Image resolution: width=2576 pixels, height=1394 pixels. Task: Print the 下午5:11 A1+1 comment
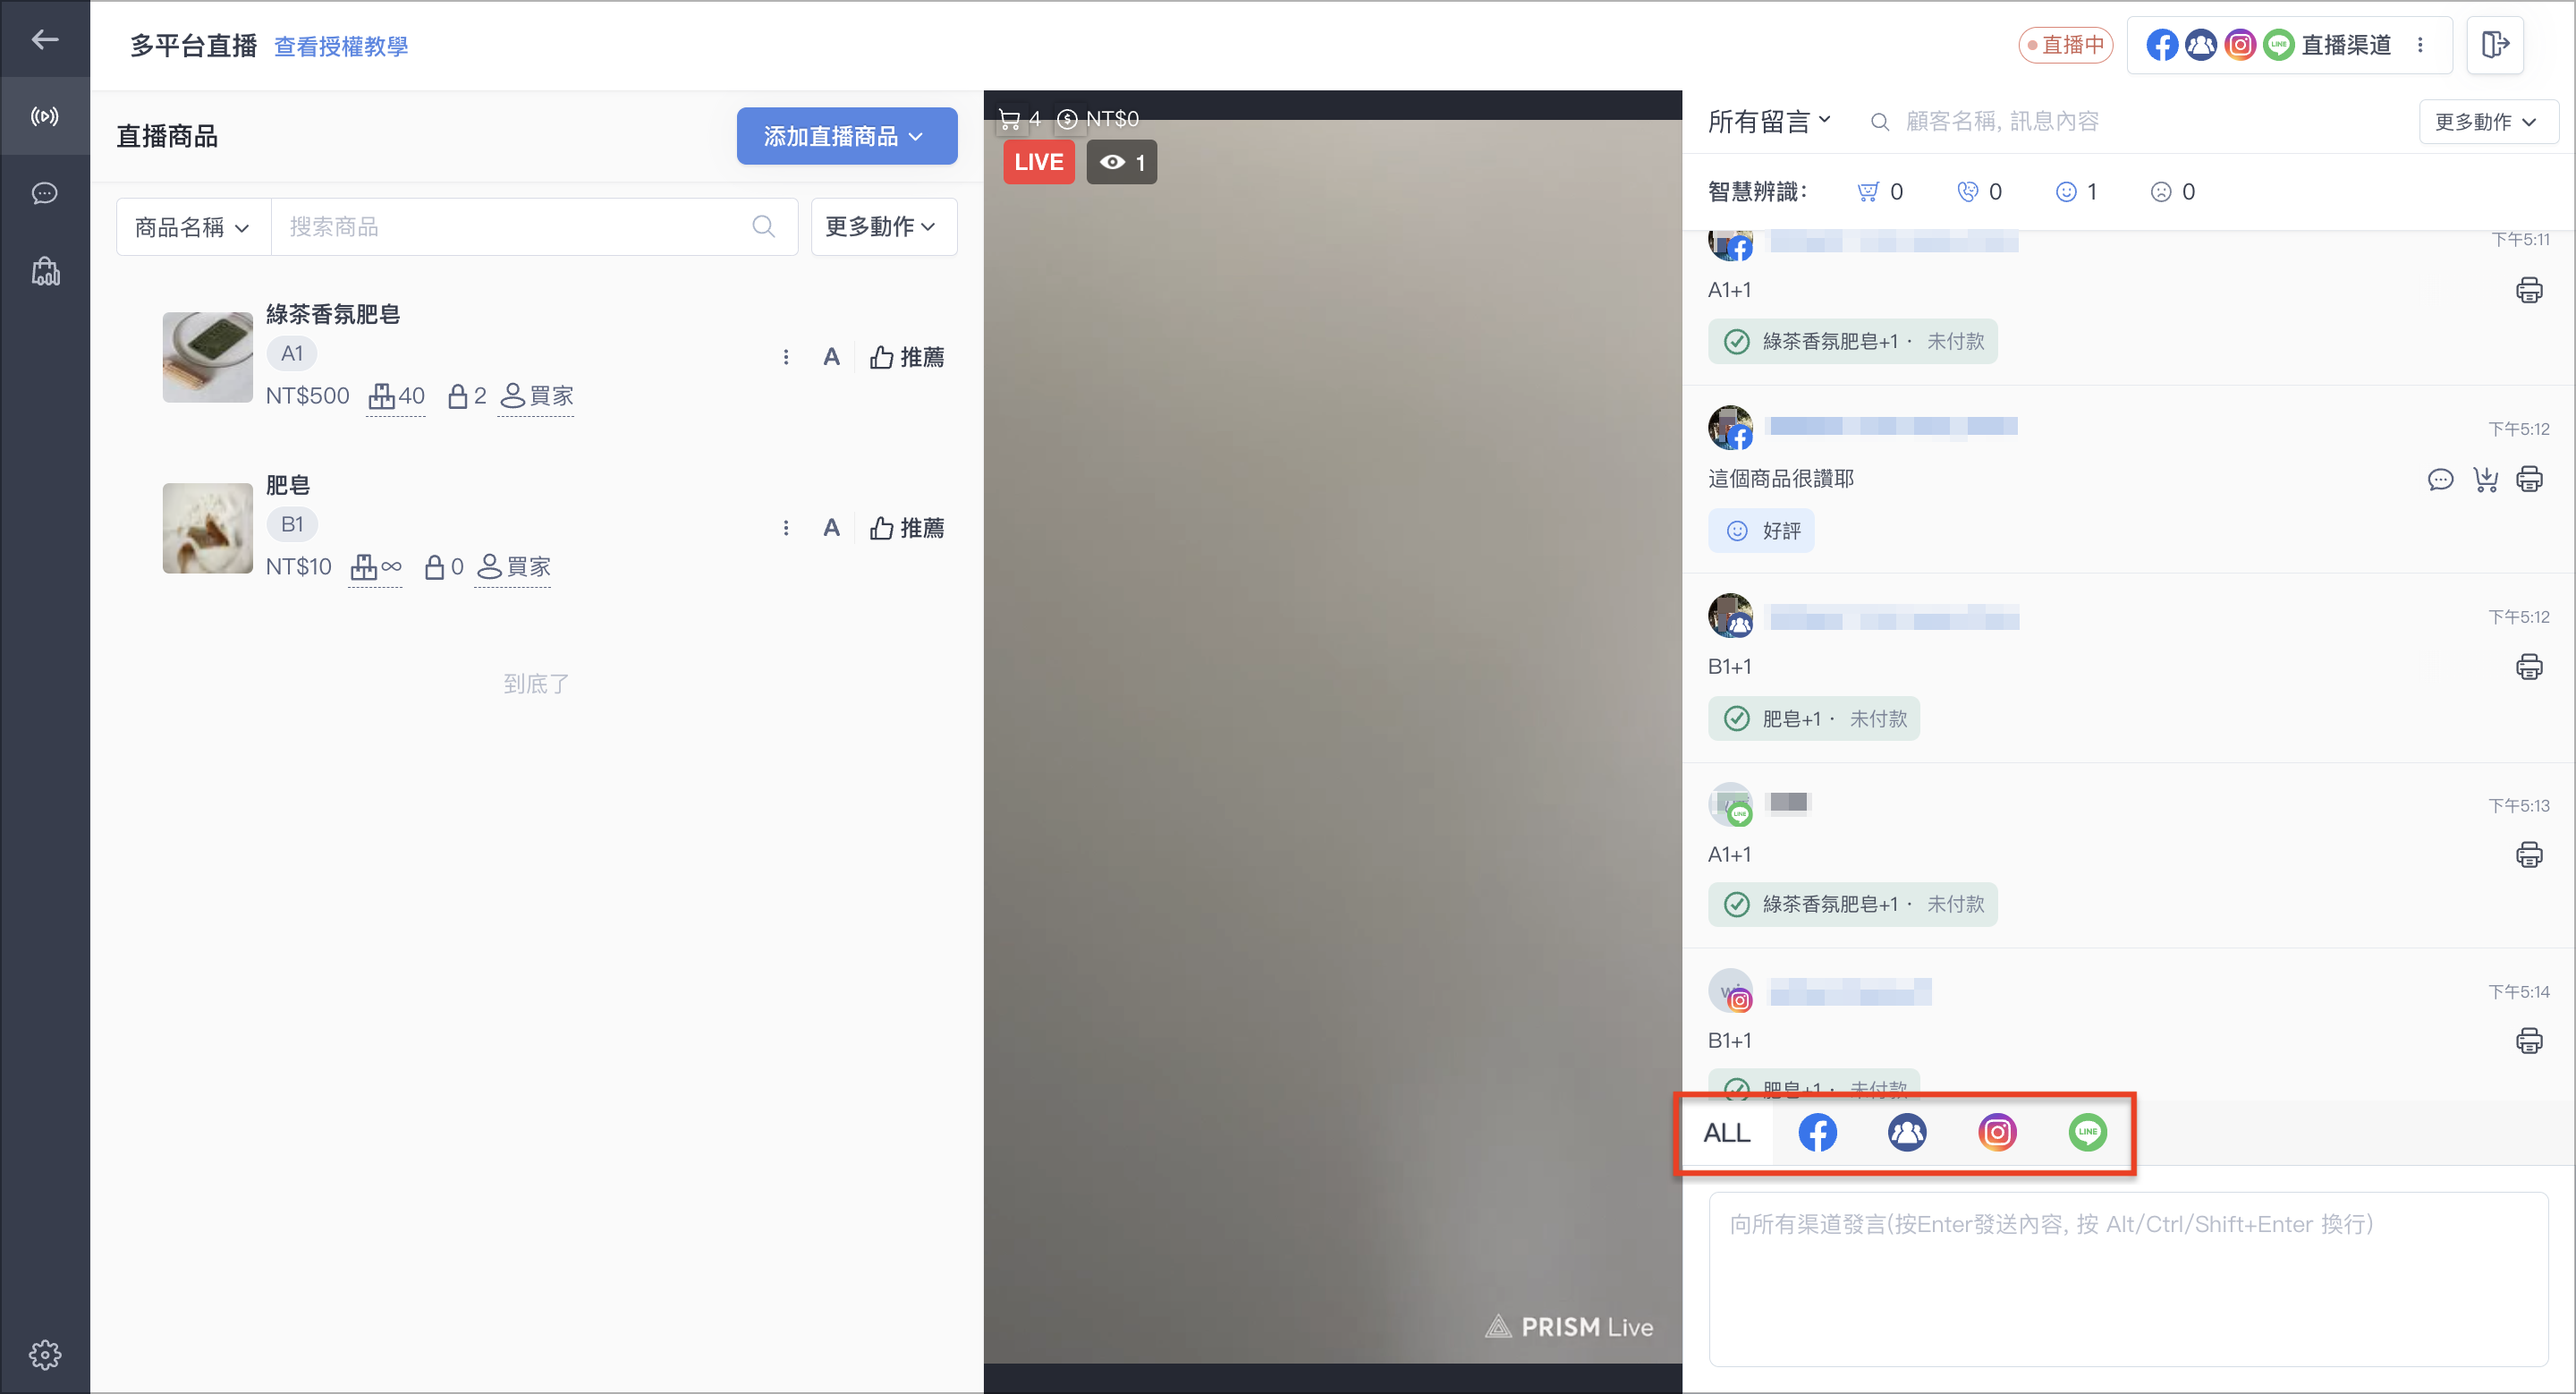[2529, 290]
